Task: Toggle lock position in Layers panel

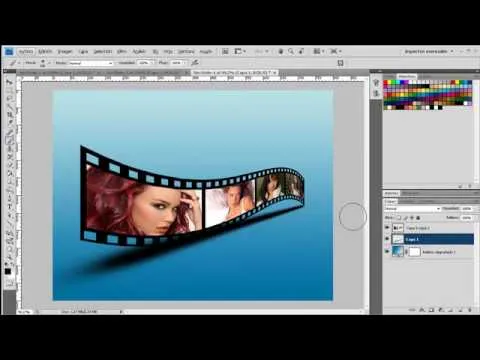Action: point(412,218)
